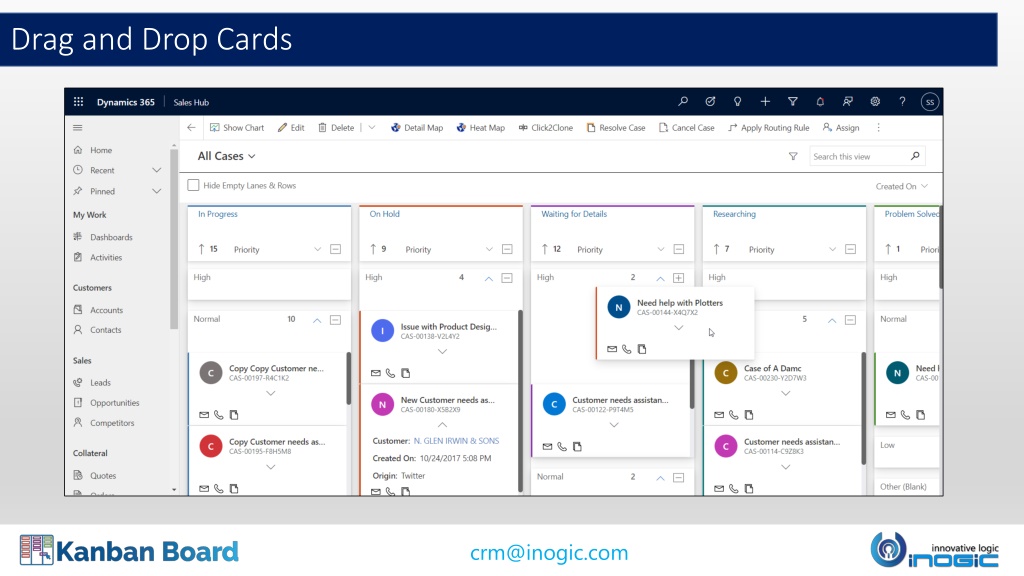Collapse the Researching lane with minus icon
The height and width of the screenshot is (576, 1024).
click(x=850, y=249)
